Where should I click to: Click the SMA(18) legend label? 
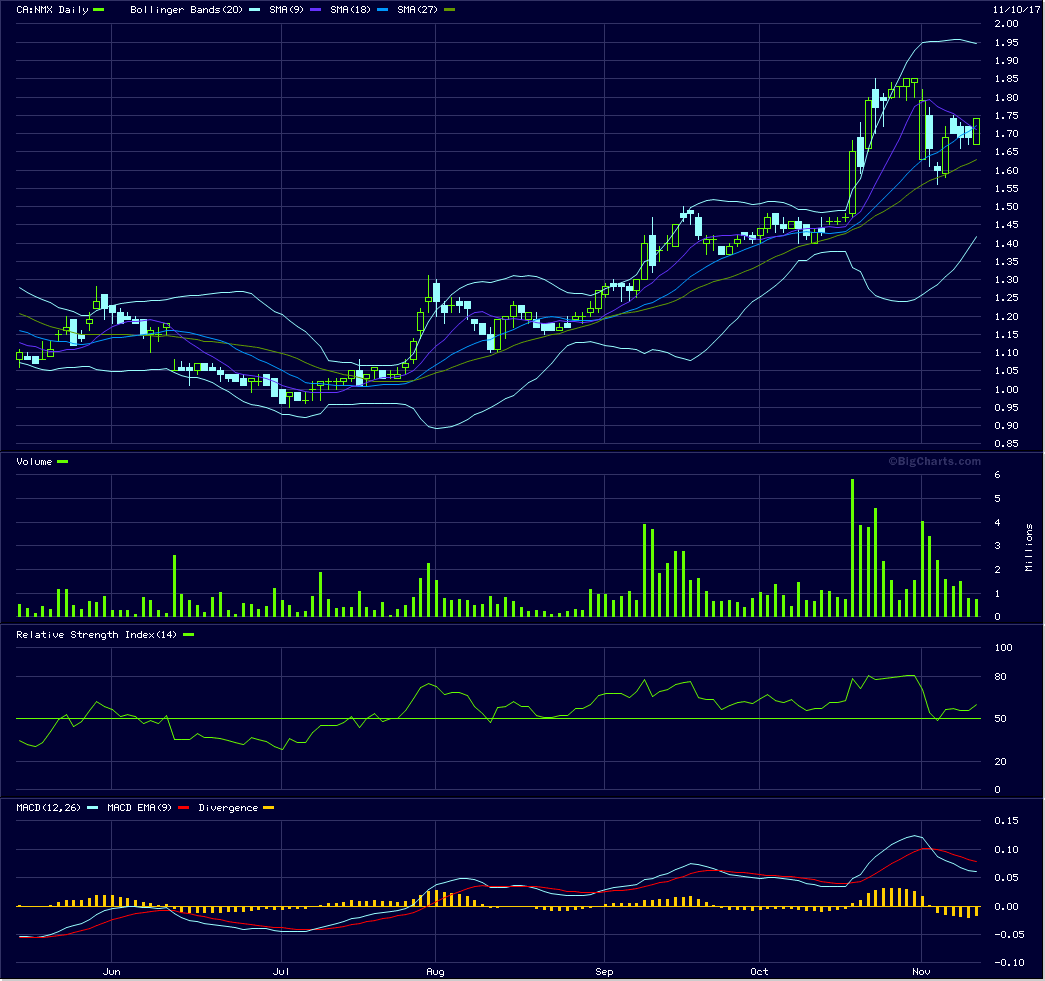(350, 9)
